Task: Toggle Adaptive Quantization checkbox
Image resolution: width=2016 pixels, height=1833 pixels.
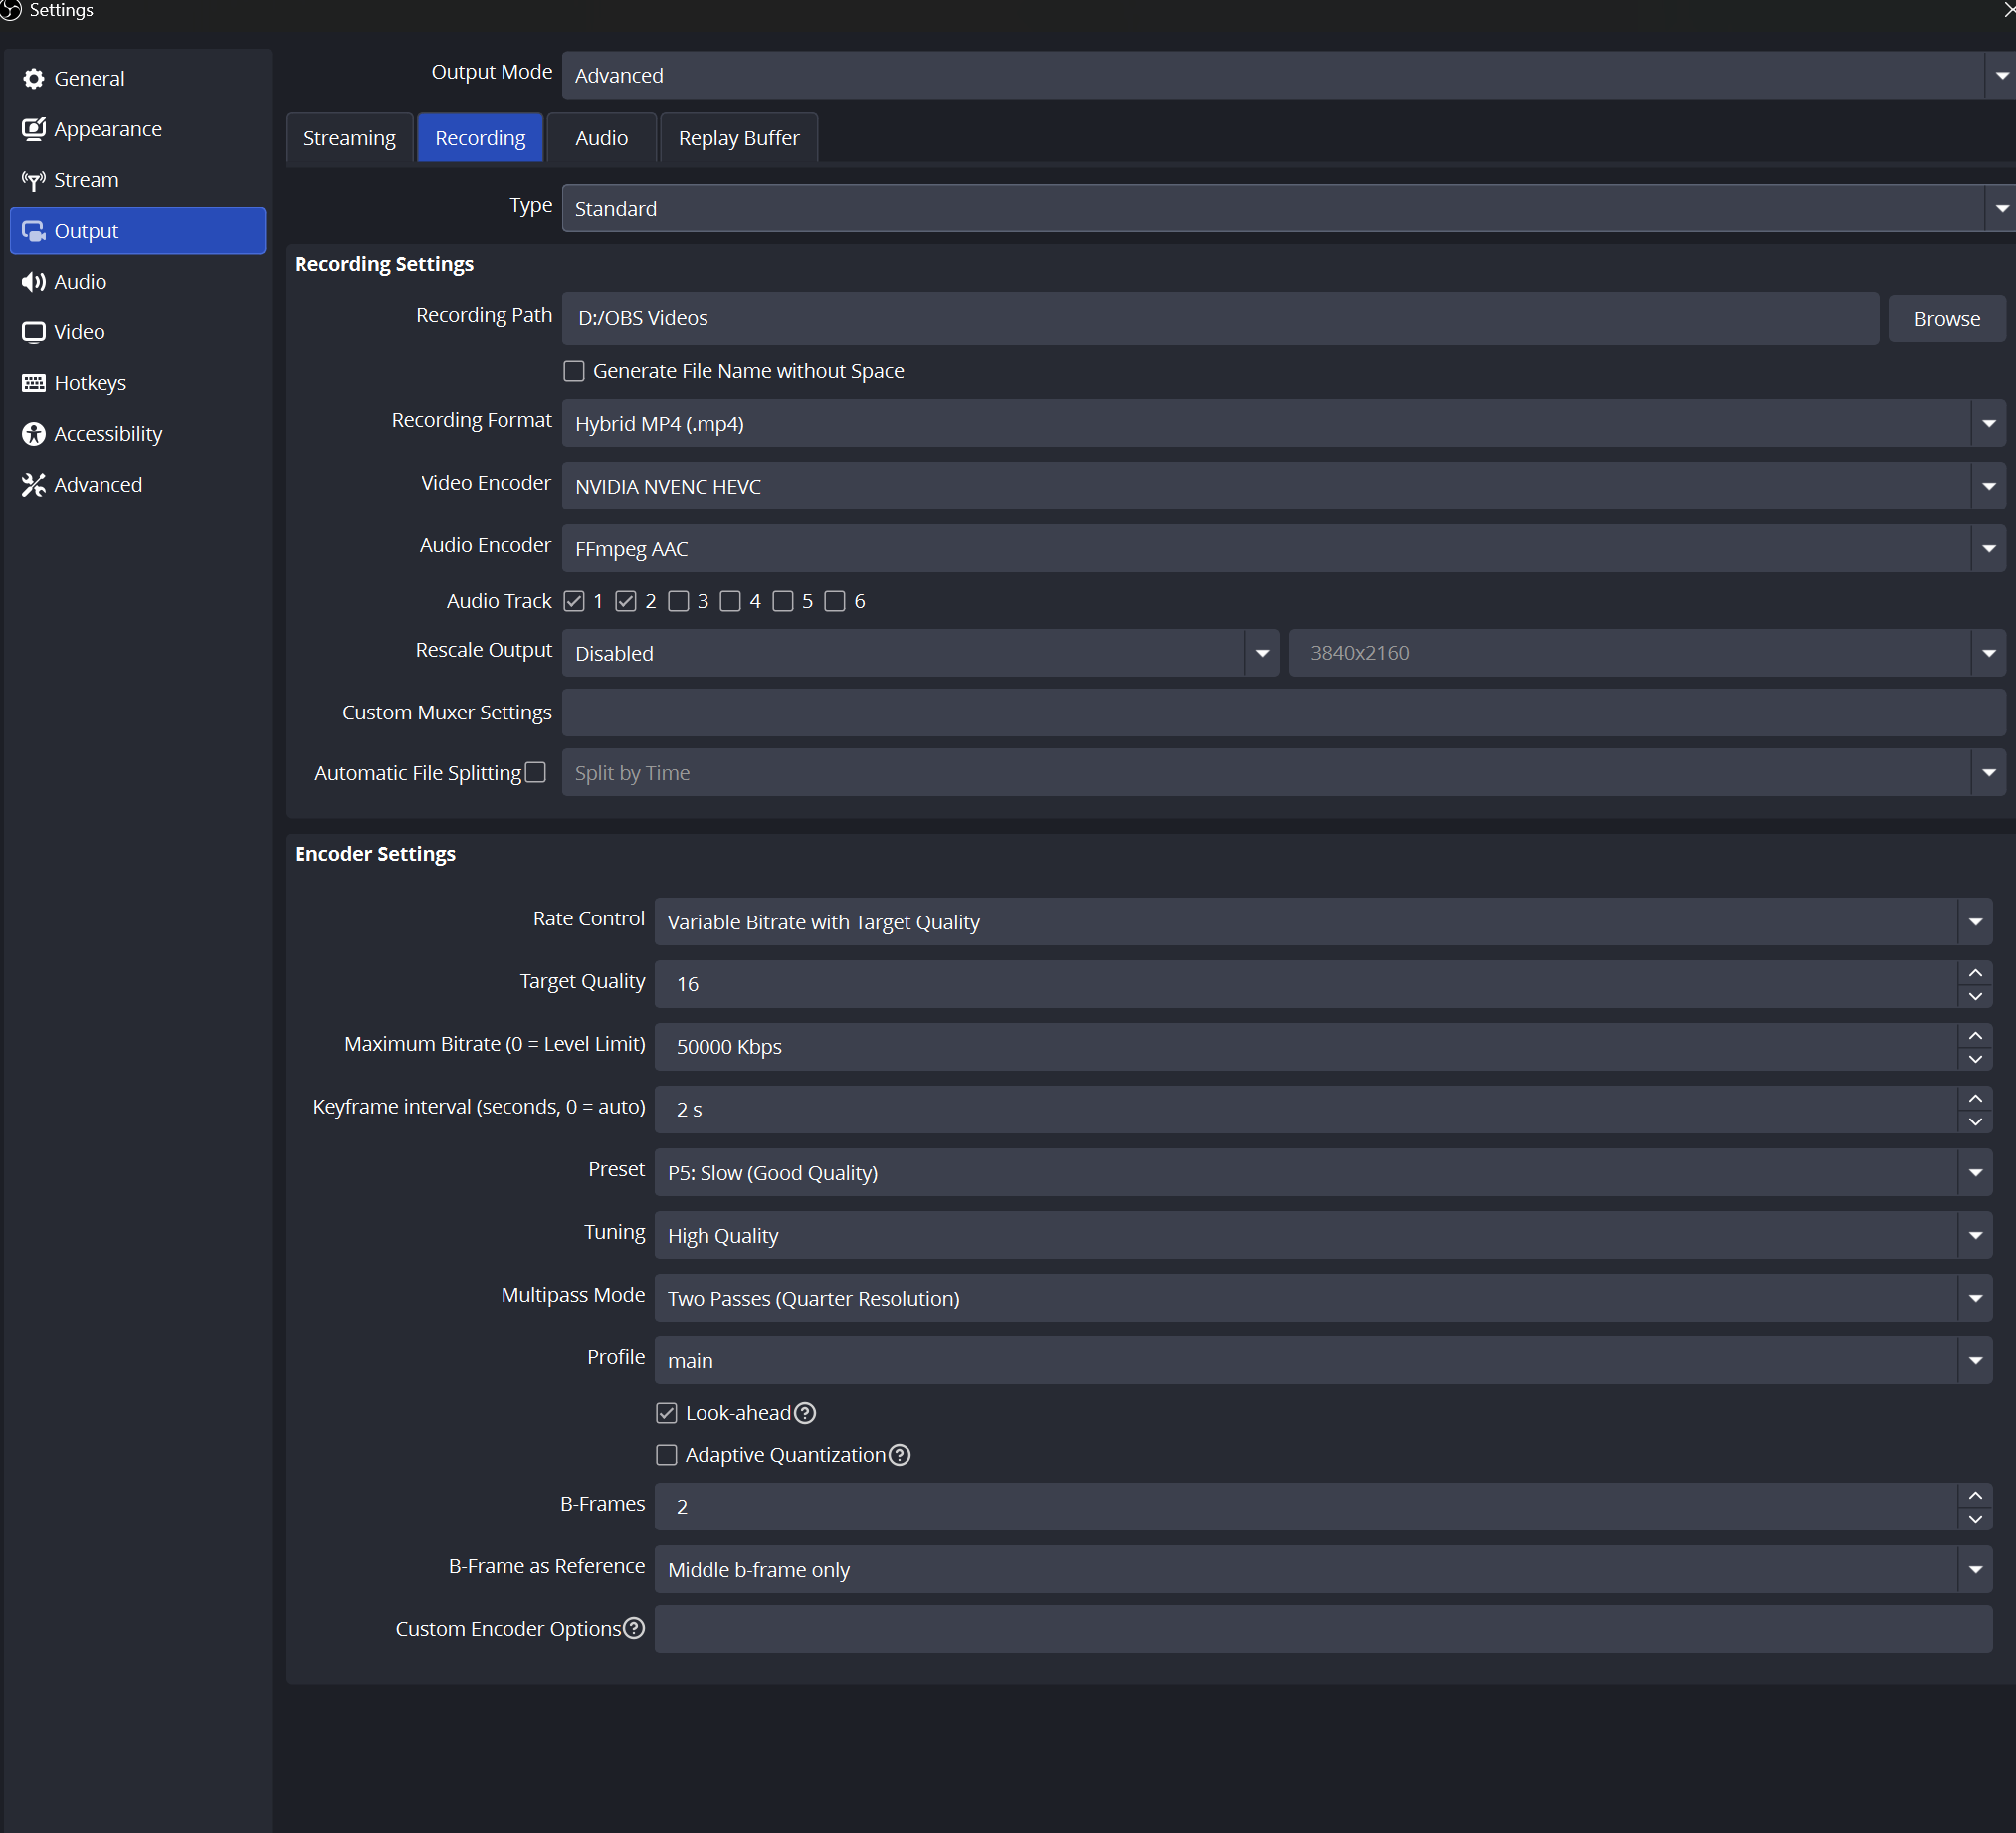Action: coord(666,1455)
